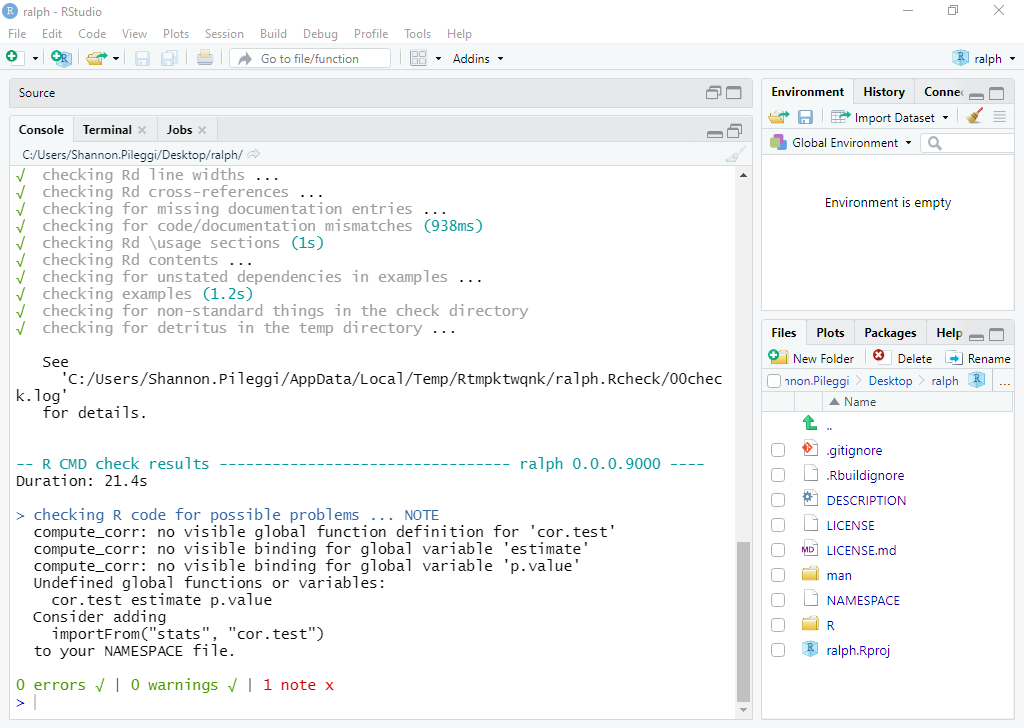Click the New Folder button
1024x728 pixels.
(811, 358)
